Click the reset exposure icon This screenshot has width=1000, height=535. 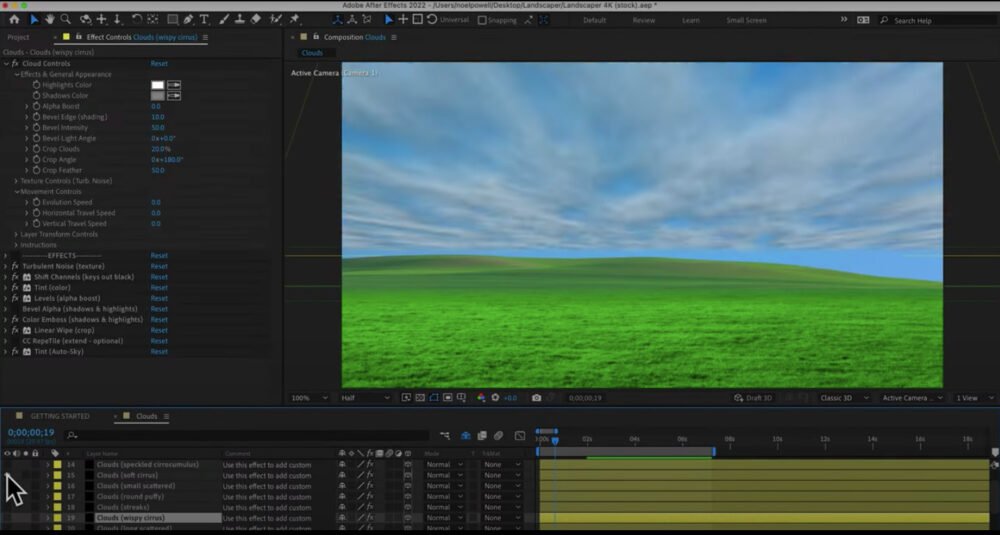coord(495,398)
